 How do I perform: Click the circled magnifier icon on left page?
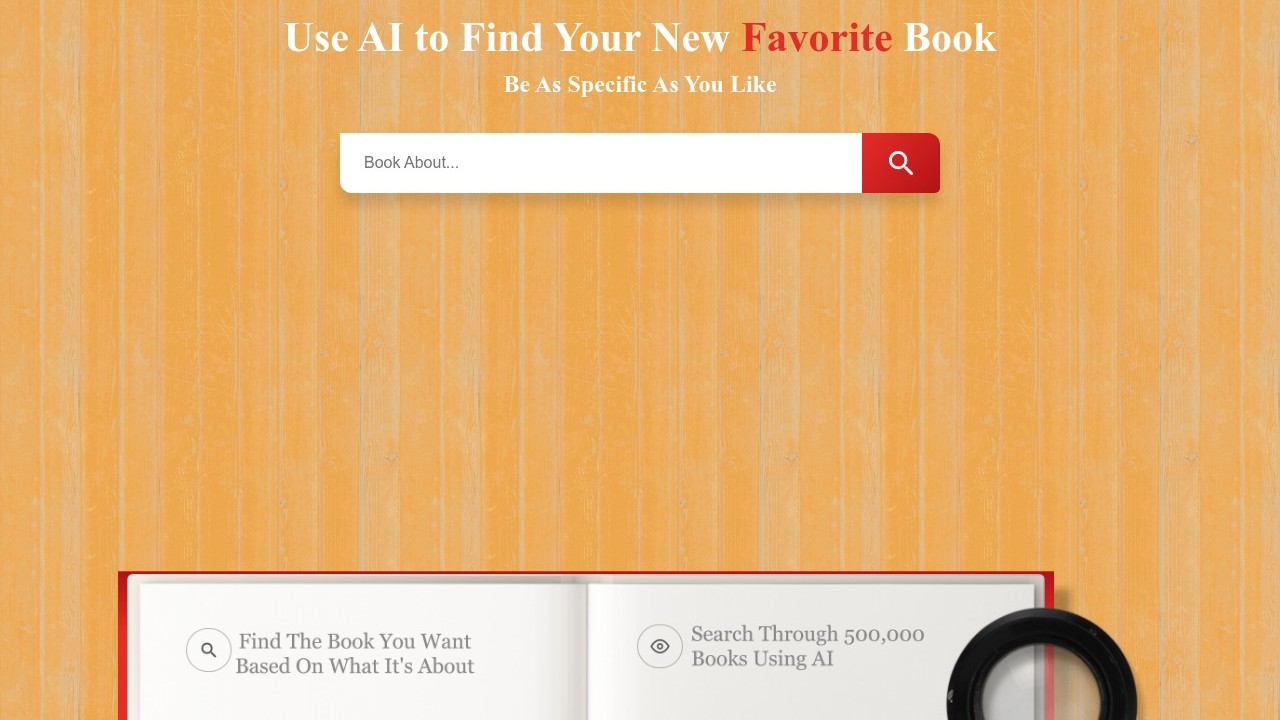click(x=209, y=650)
